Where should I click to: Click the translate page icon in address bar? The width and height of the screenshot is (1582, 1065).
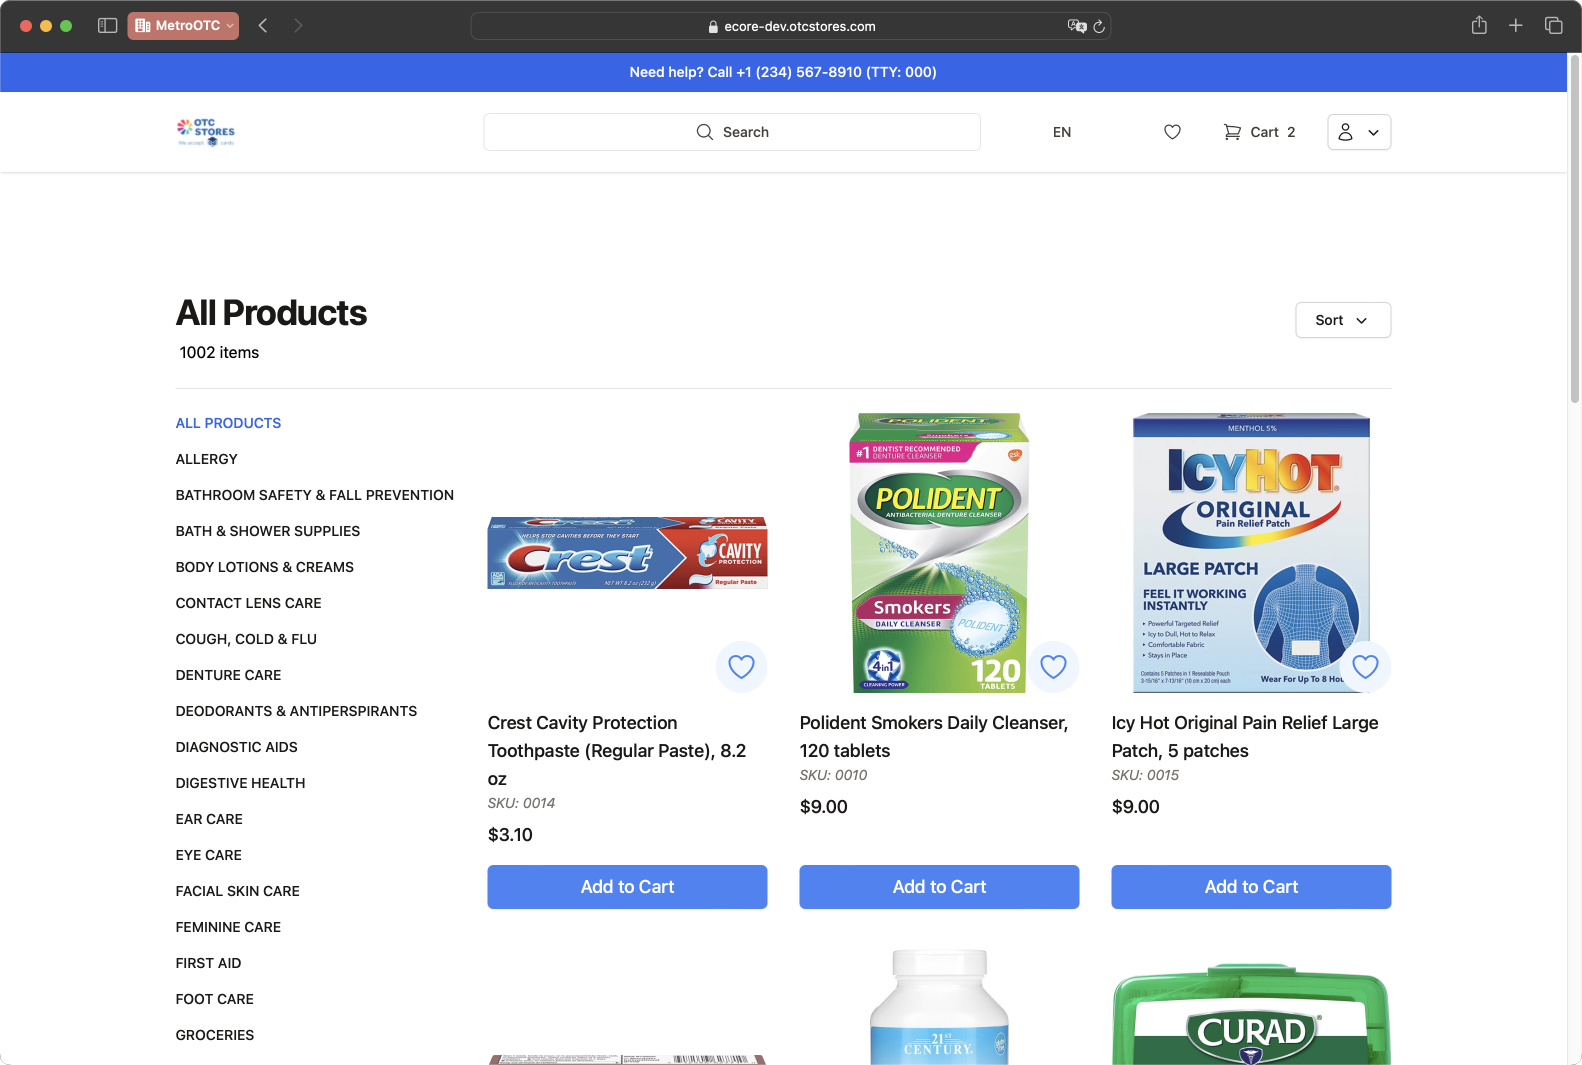click(1076, 26)
